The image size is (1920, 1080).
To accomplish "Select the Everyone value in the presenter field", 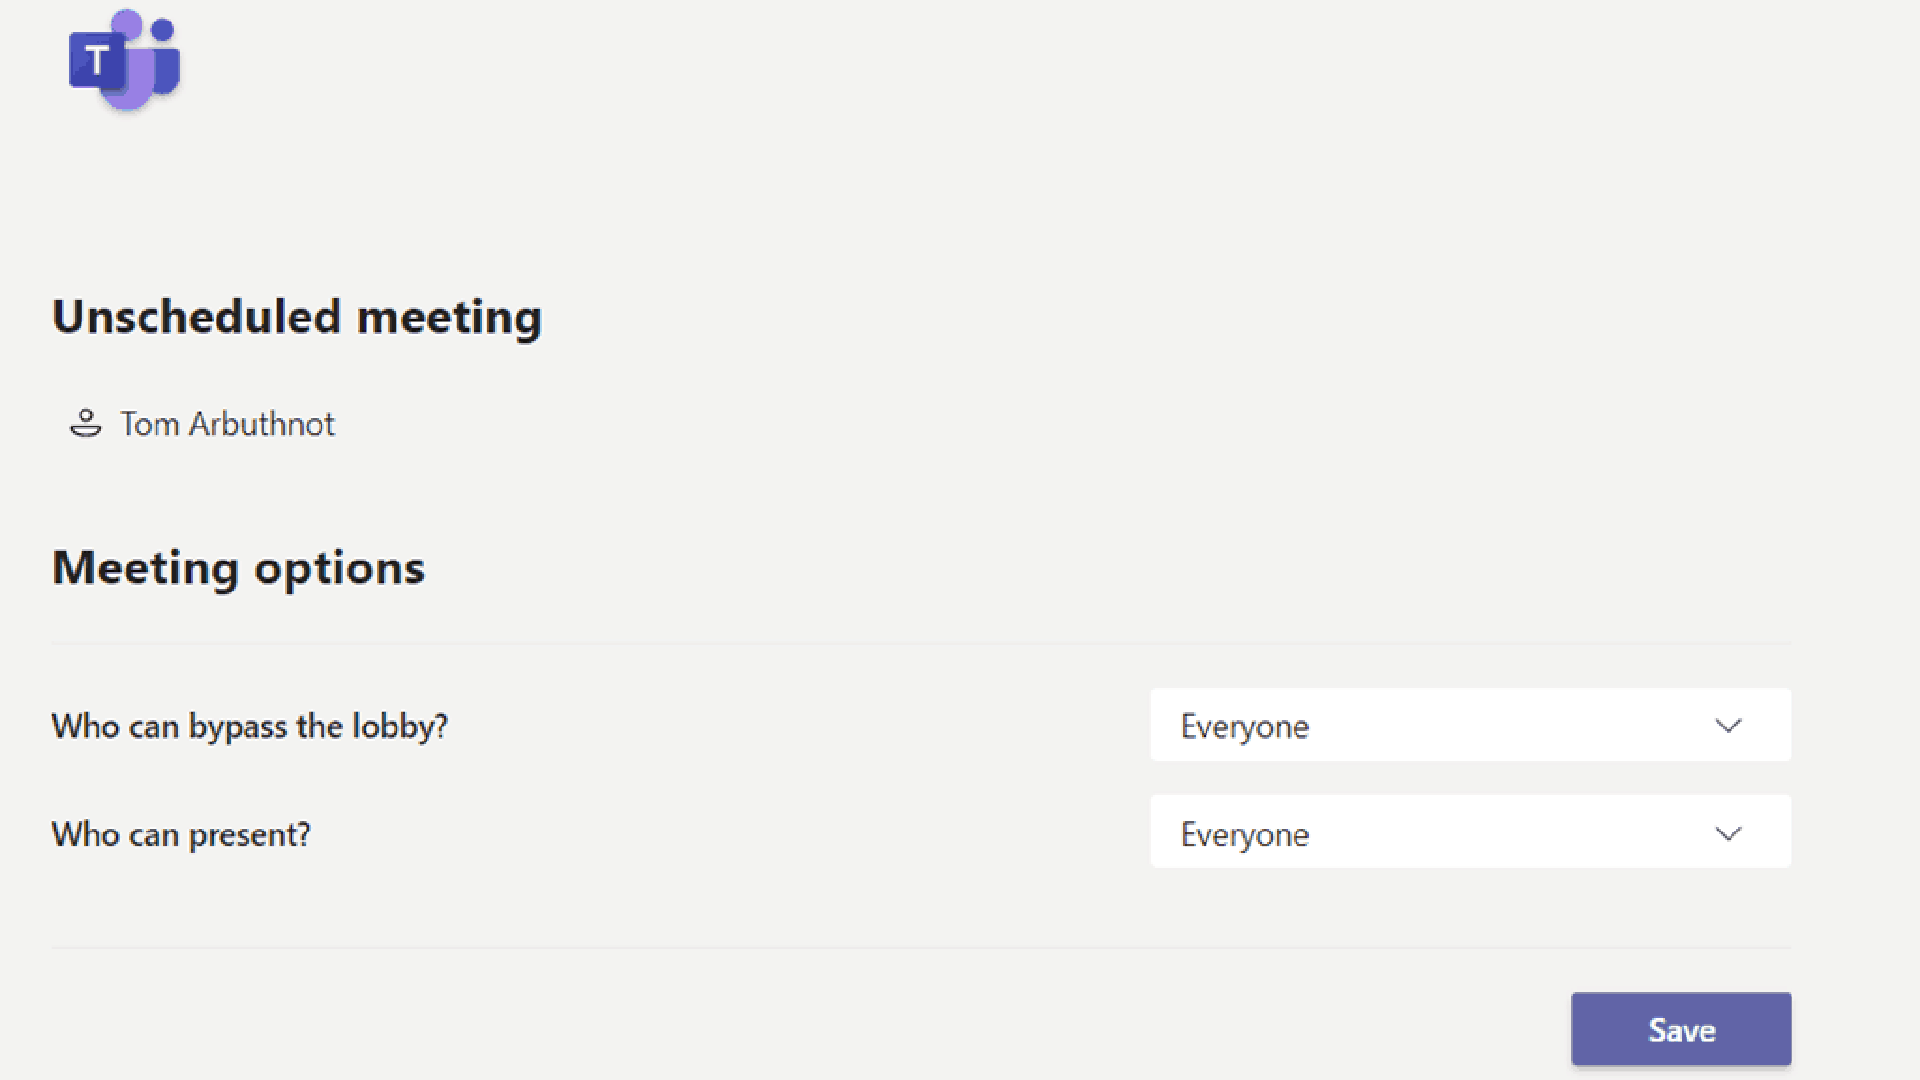I will [x=1244, y=835].
